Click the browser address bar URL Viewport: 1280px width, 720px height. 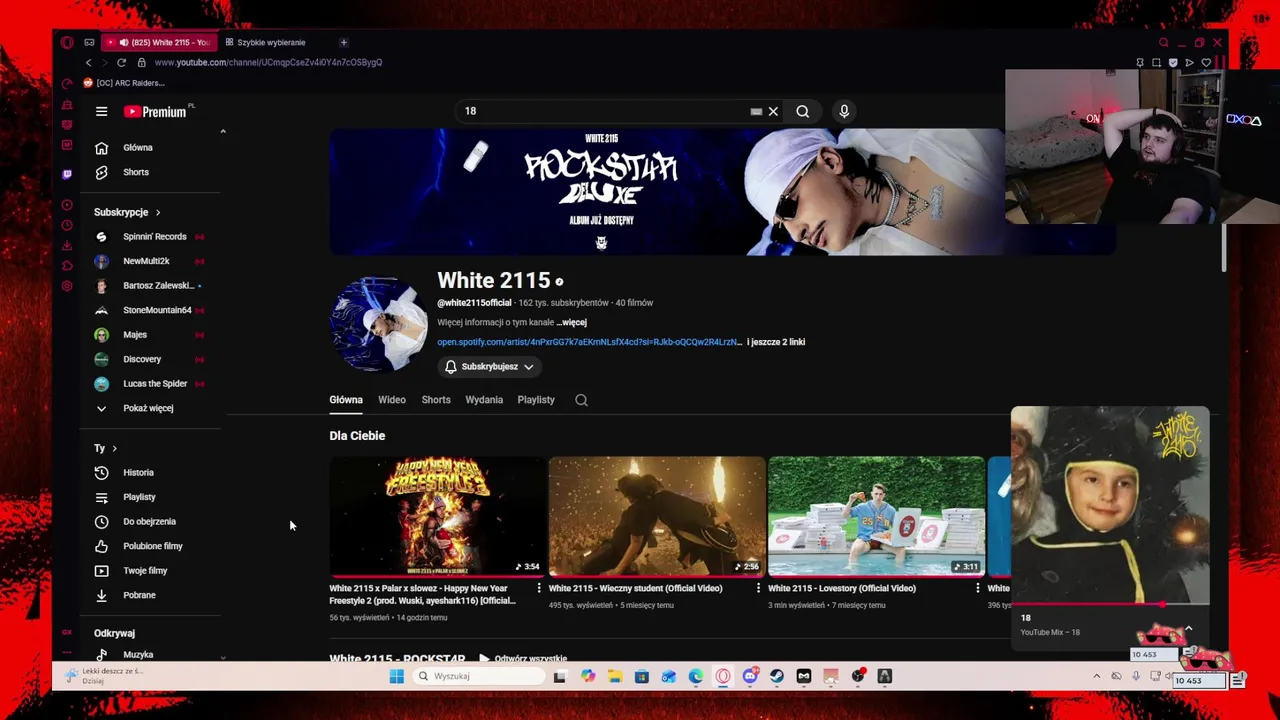(x=268, y=62)
